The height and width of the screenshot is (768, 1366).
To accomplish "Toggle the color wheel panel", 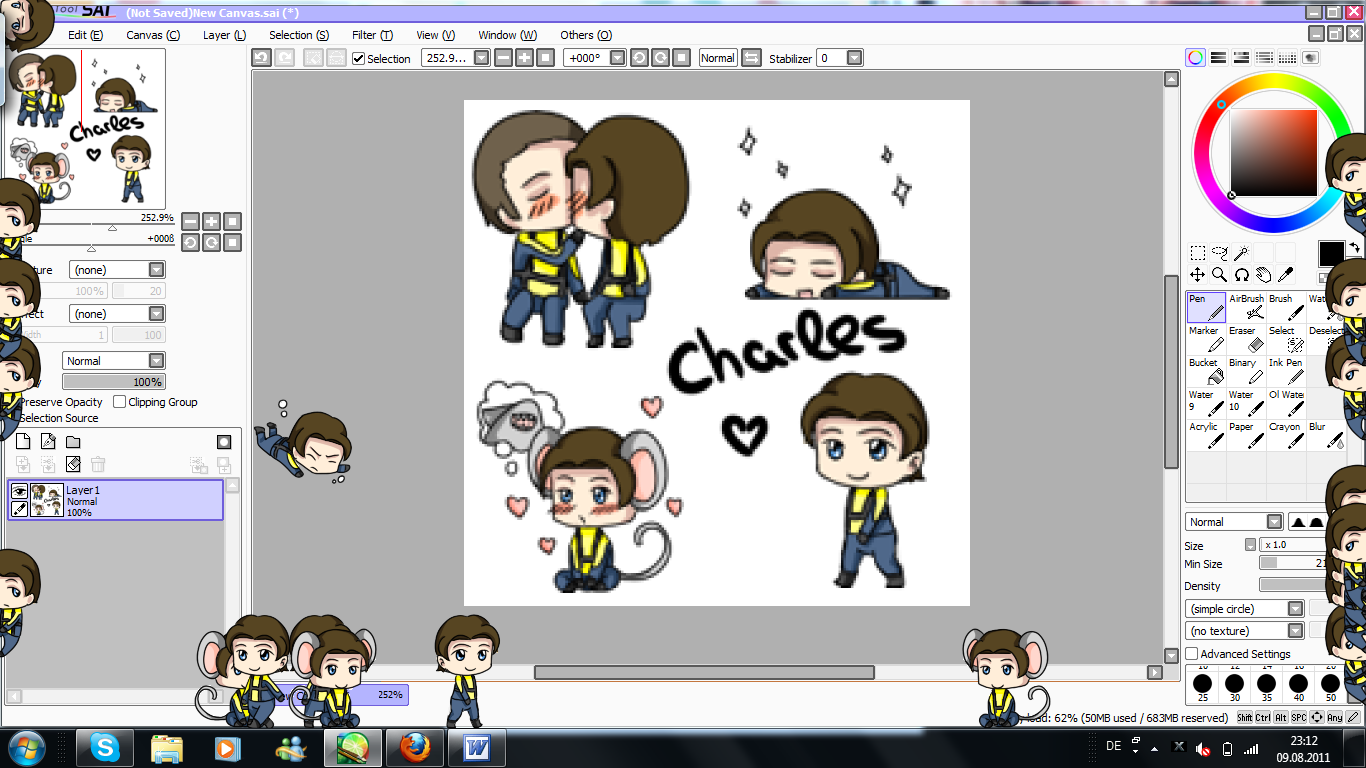I will (1196, 58).
